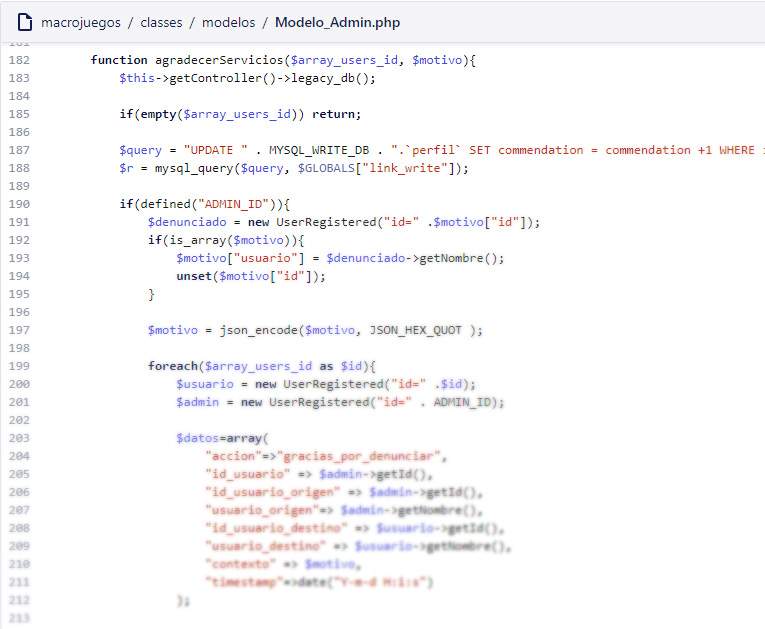Click the file icon beside macrojuegos breadcrumb
The image size is (765, 629).
pos(24,22)
